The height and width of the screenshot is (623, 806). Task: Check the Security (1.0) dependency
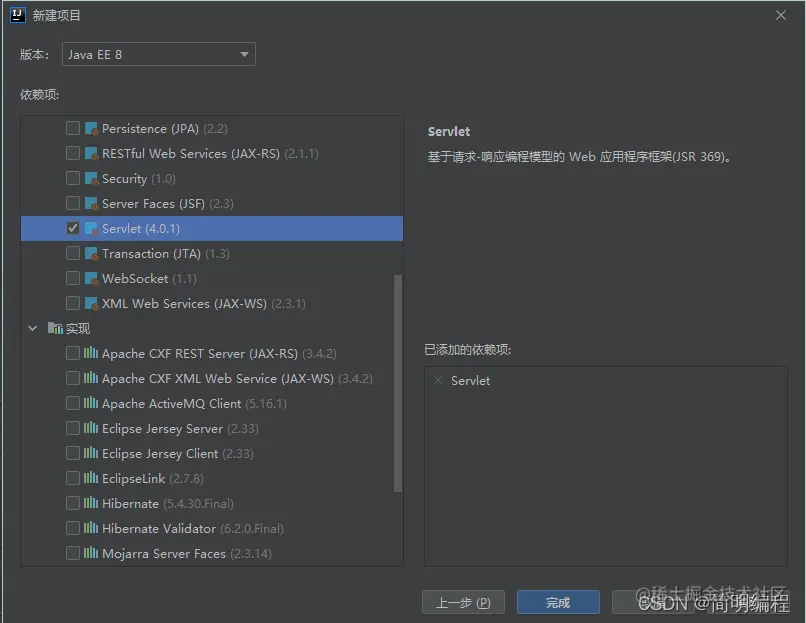tap(72, 178)
